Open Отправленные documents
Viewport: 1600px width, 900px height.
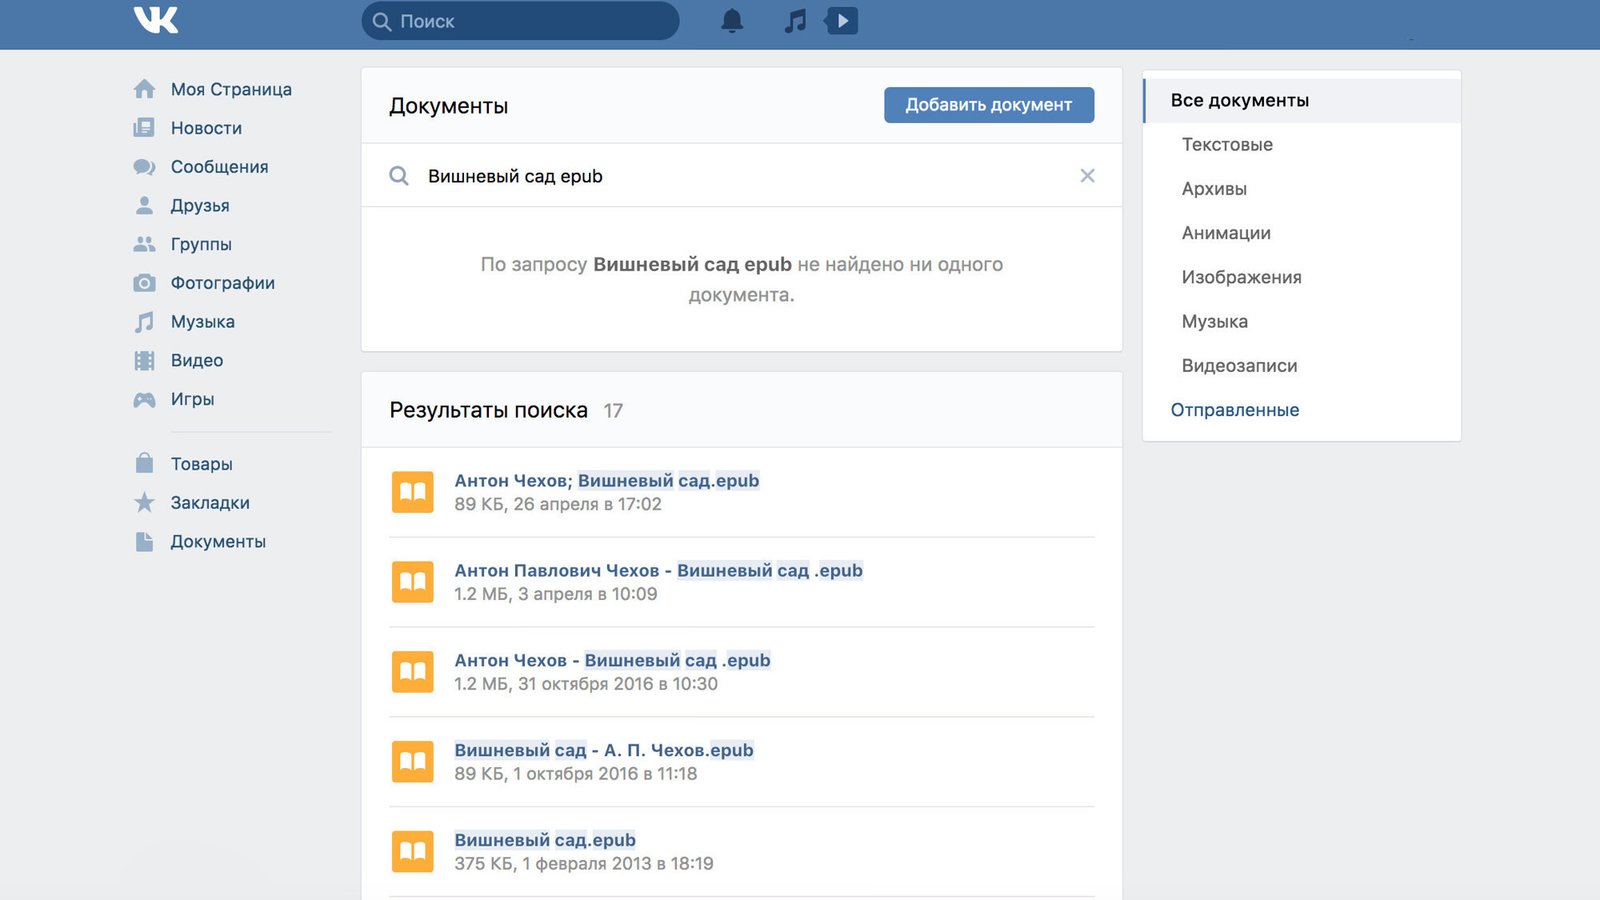tap(1235, 410)
